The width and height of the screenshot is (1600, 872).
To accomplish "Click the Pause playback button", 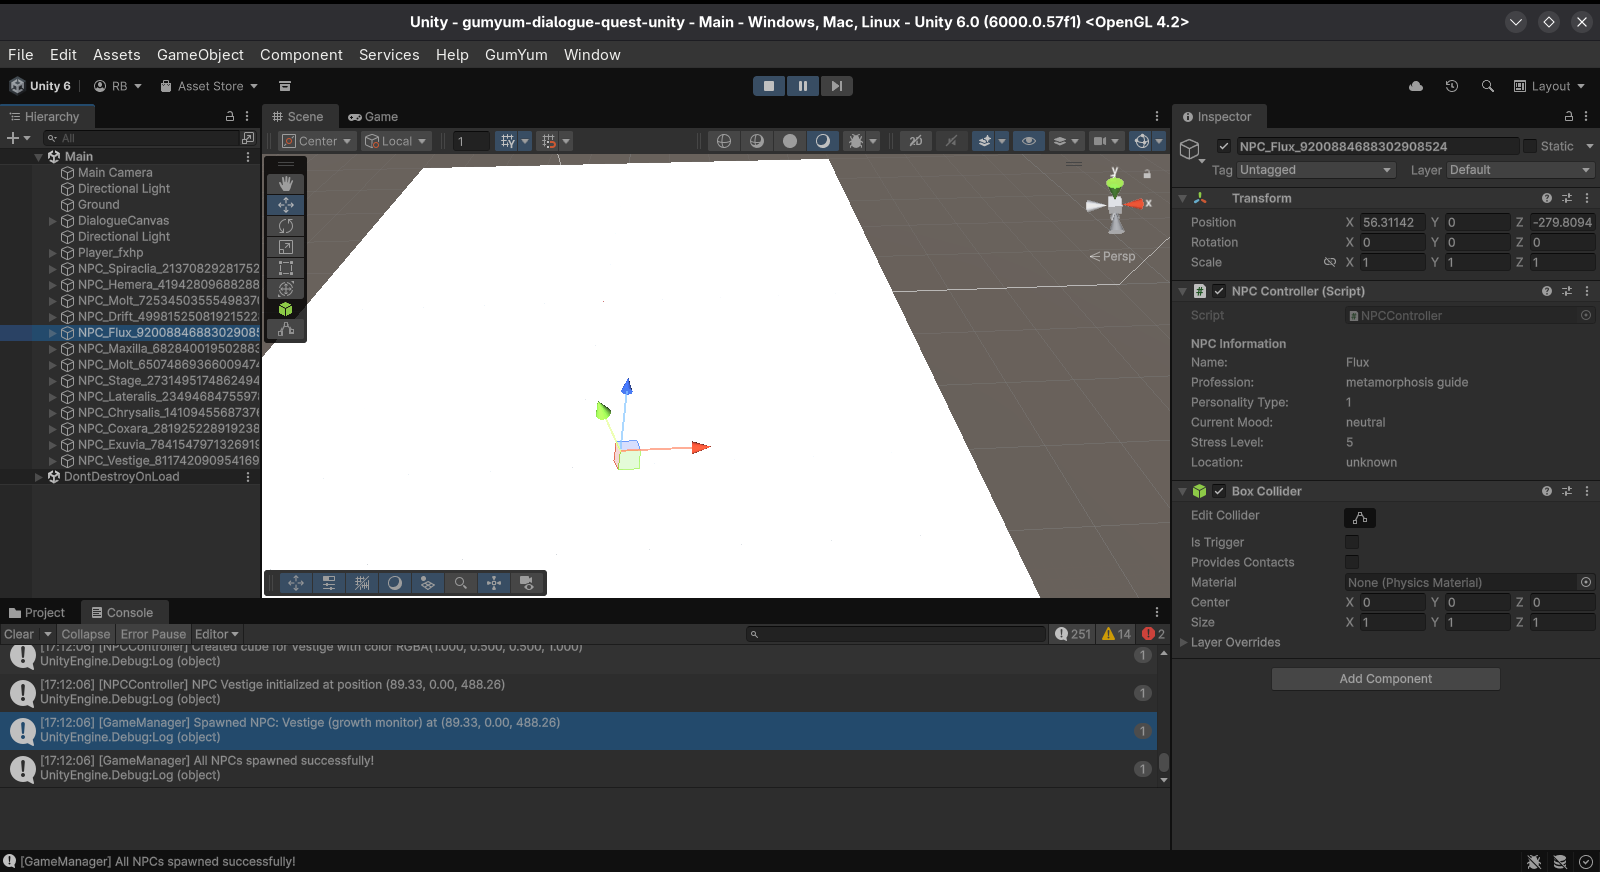I will tap(802, 86).
